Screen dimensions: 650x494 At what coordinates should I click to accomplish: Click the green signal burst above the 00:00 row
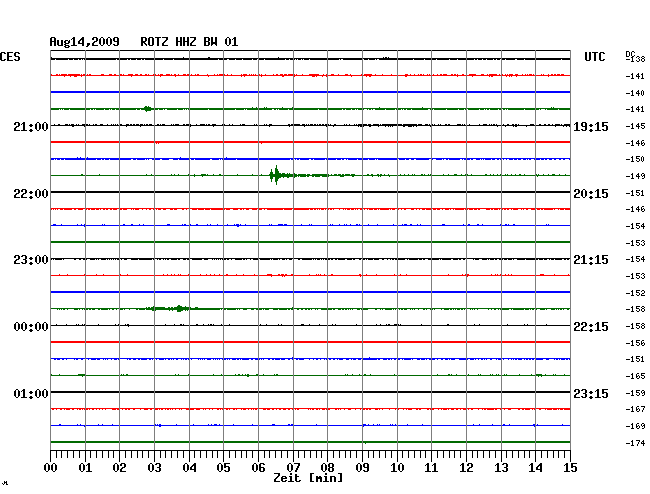171,308
